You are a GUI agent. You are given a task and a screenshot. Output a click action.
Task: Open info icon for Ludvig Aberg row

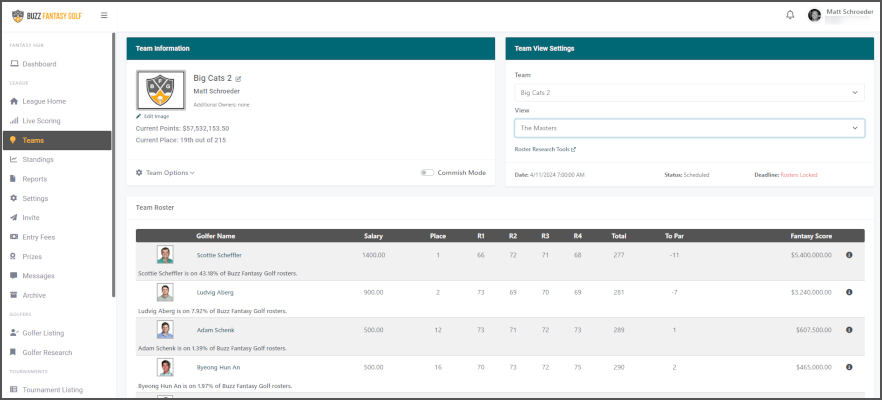[x=849, y=292]
